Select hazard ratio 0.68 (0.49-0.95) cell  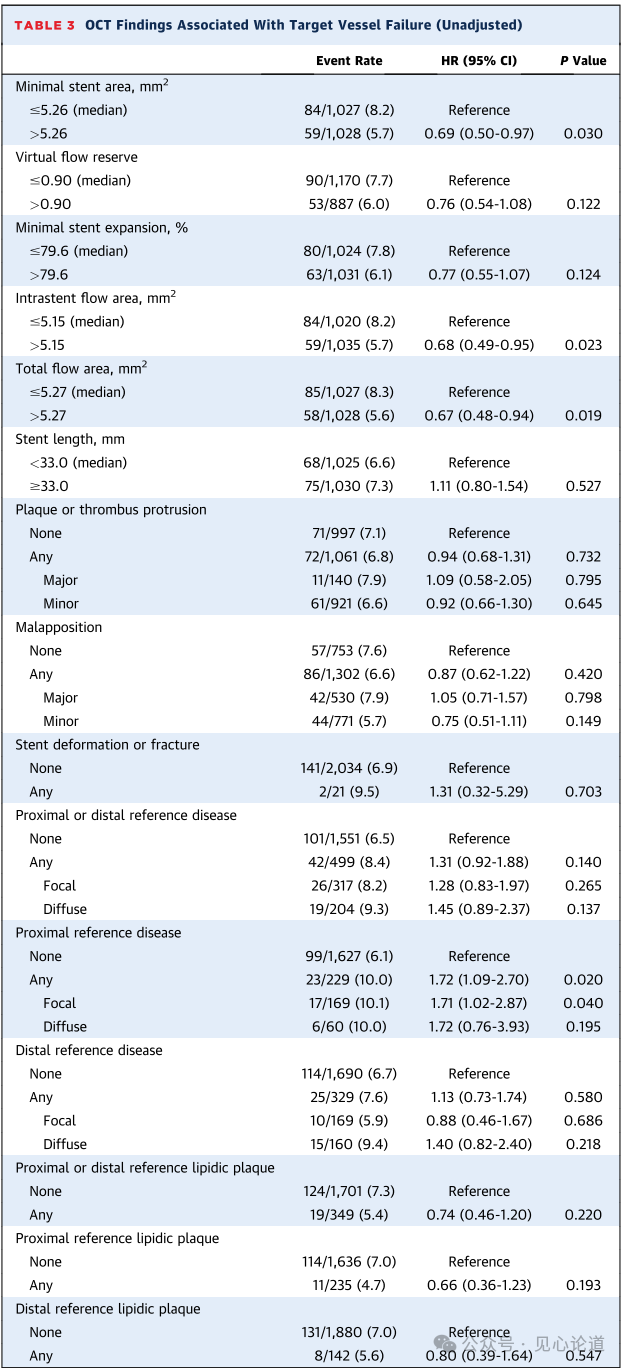[479, 345]
